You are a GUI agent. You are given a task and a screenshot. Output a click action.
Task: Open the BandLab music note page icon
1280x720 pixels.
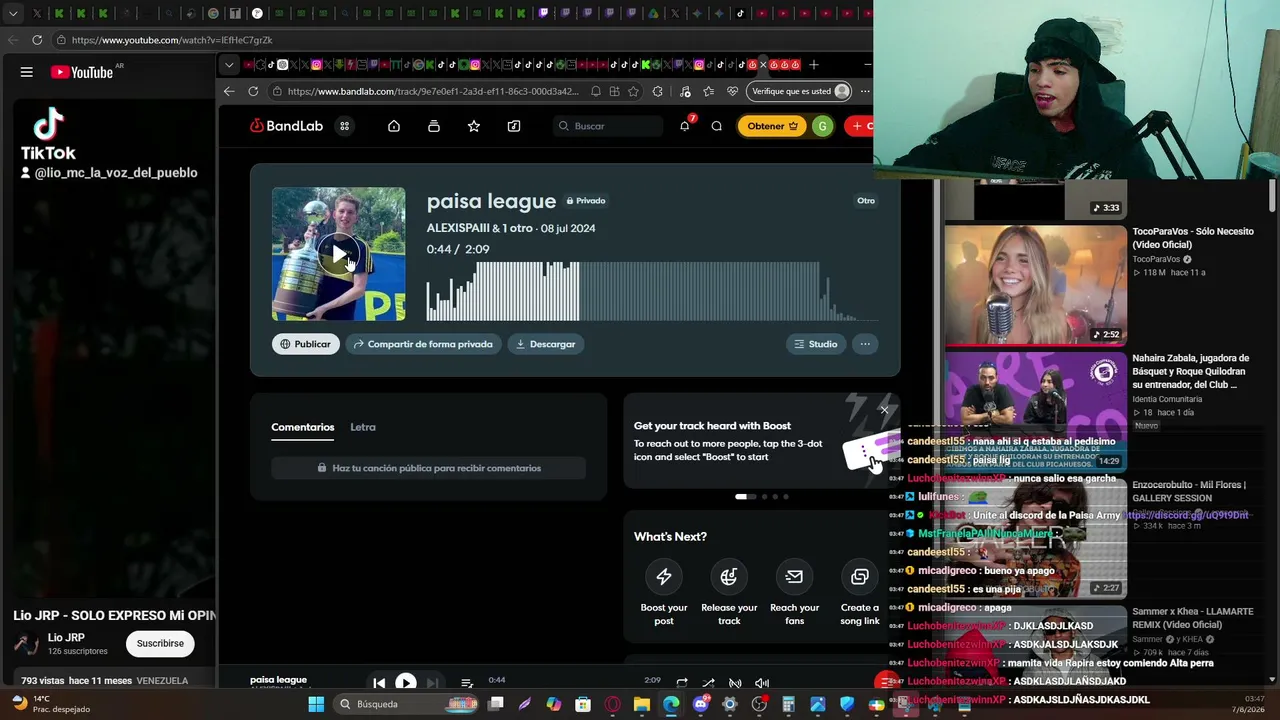(514, 126)
